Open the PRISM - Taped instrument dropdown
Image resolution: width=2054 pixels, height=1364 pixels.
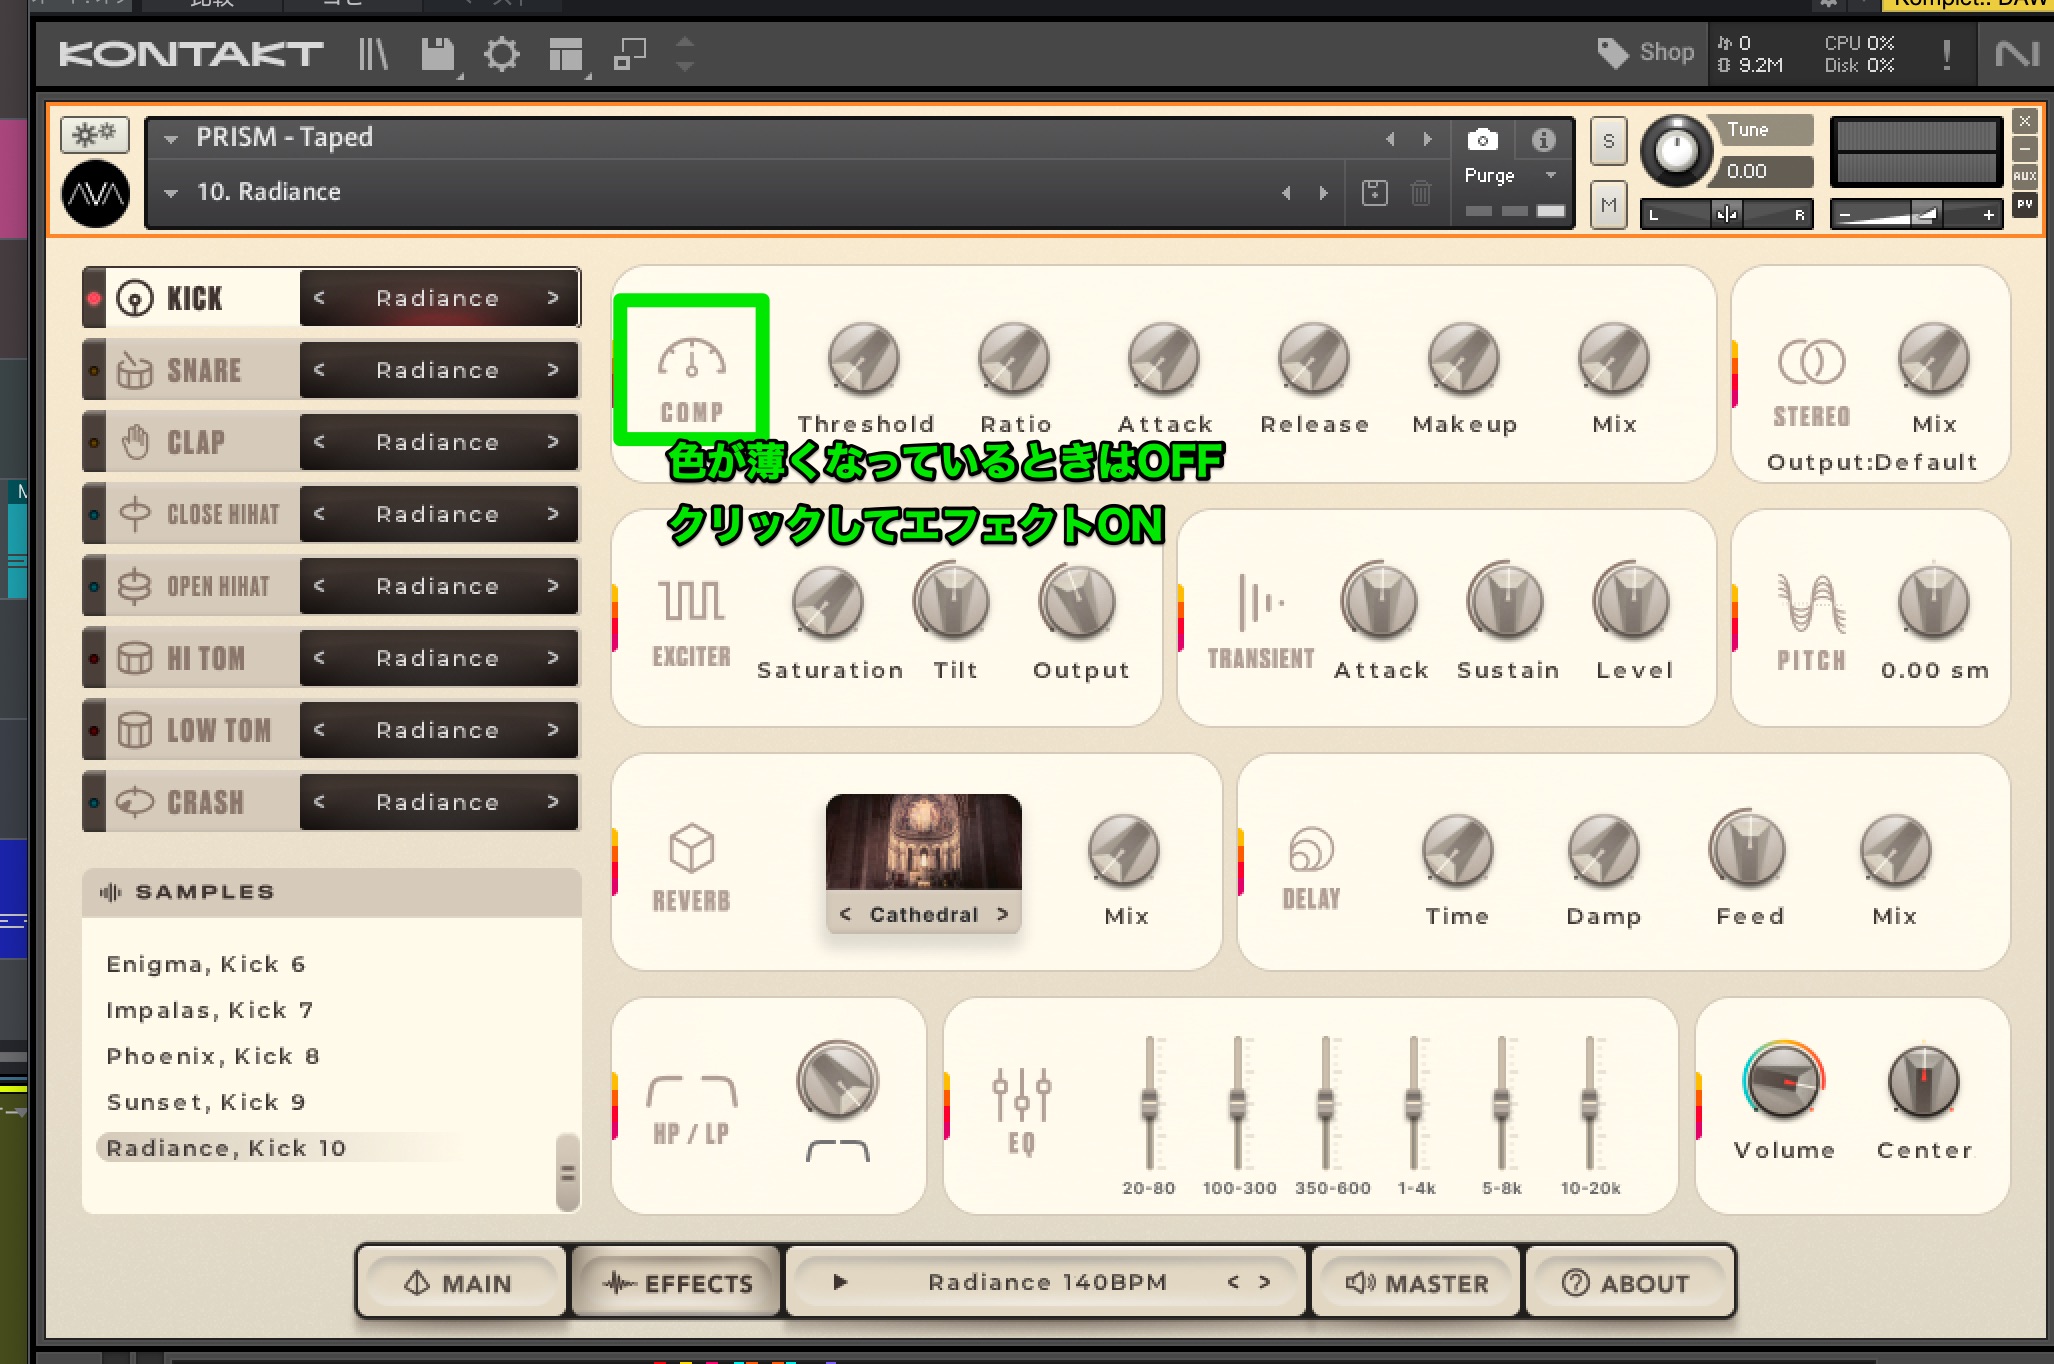(171, 138)
